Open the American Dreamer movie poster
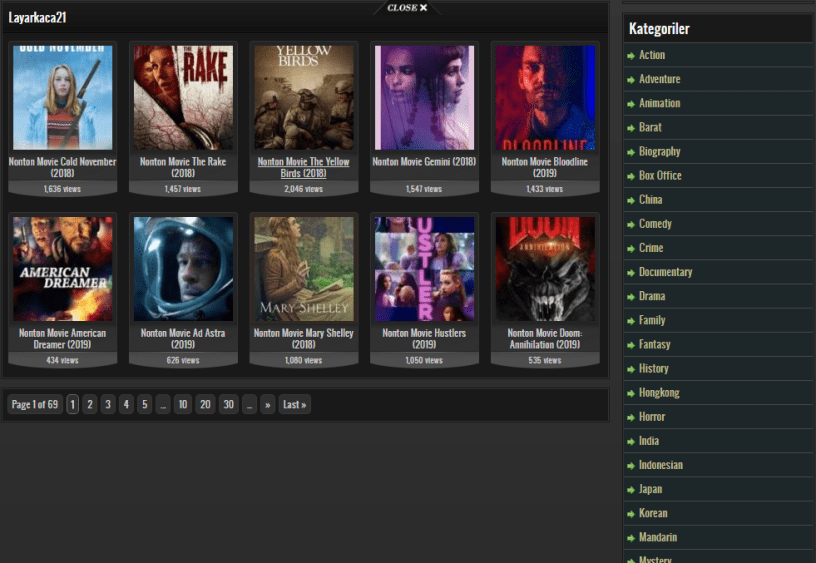This screenshot has width=816, height=563. pos(62,268)
